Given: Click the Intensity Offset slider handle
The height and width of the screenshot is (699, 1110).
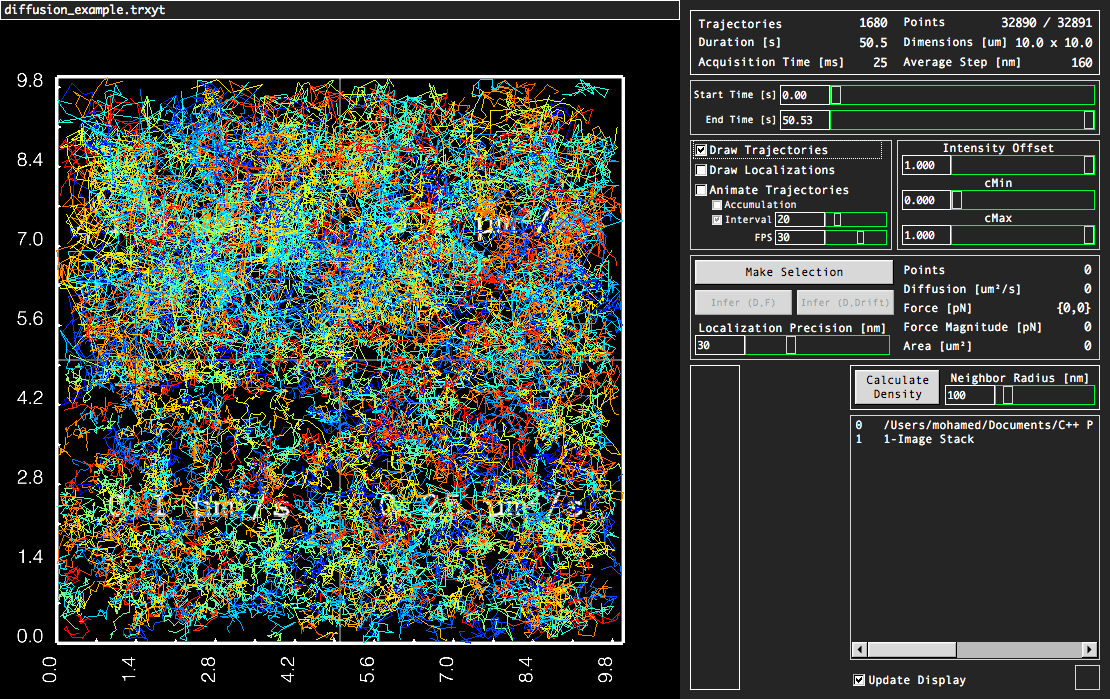Looking at the screenshot, I should 1088,165.
